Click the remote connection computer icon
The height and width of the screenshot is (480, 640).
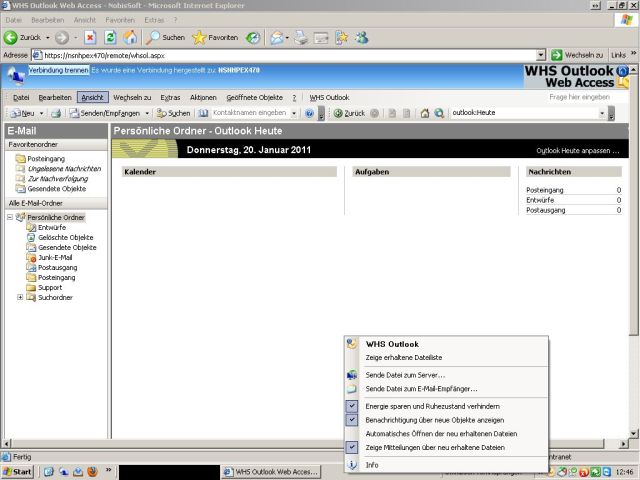(x=15, y=76)
